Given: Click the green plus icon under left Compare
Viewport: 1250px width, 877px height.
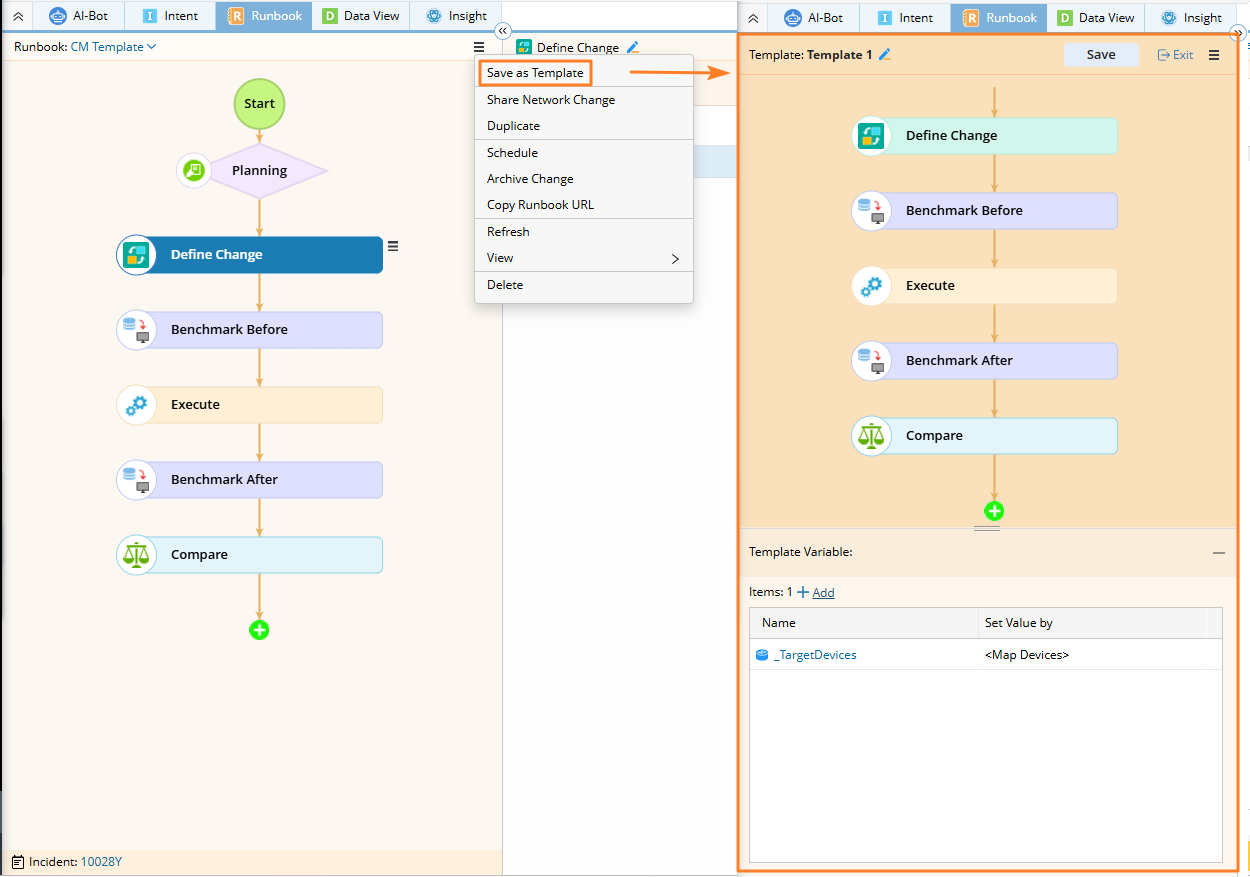Looking at the screenshot, I should click(x=259, y=629).
